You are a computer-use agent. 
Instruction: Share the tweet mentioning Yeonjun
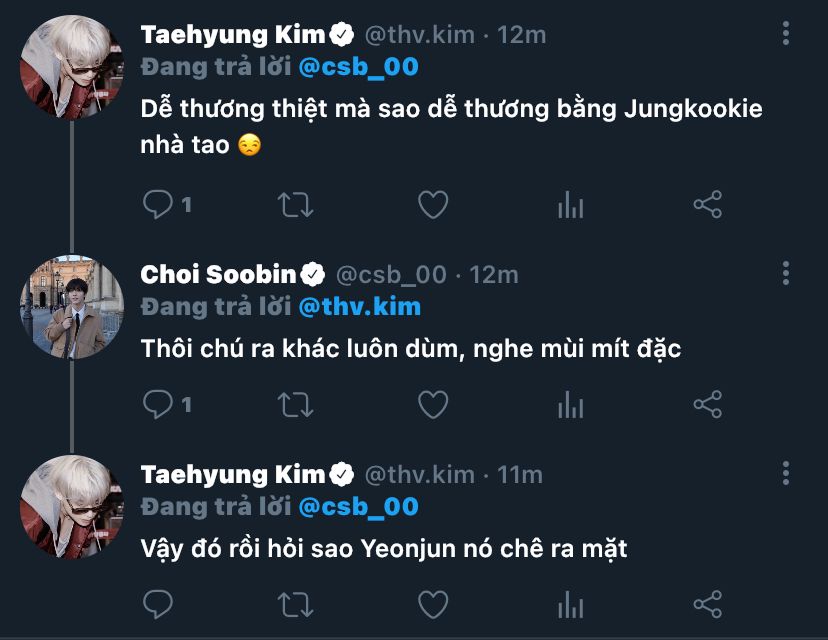click(707, 604)
